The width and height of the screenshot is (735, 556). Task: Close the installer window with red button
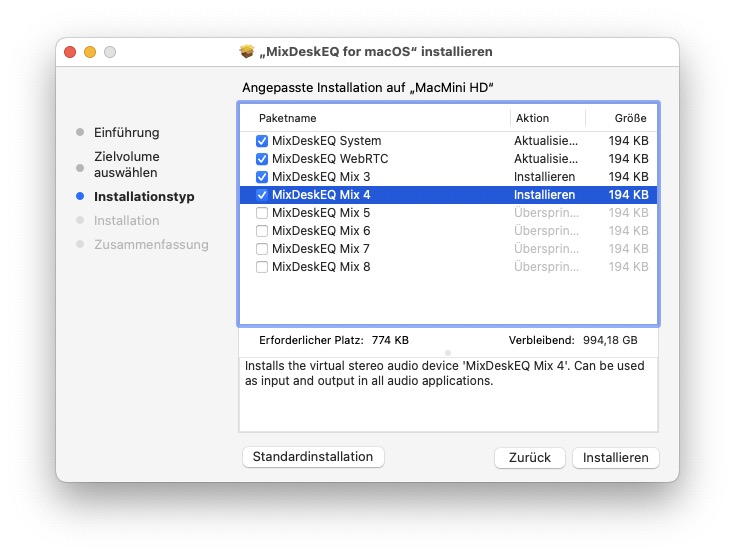70,52
